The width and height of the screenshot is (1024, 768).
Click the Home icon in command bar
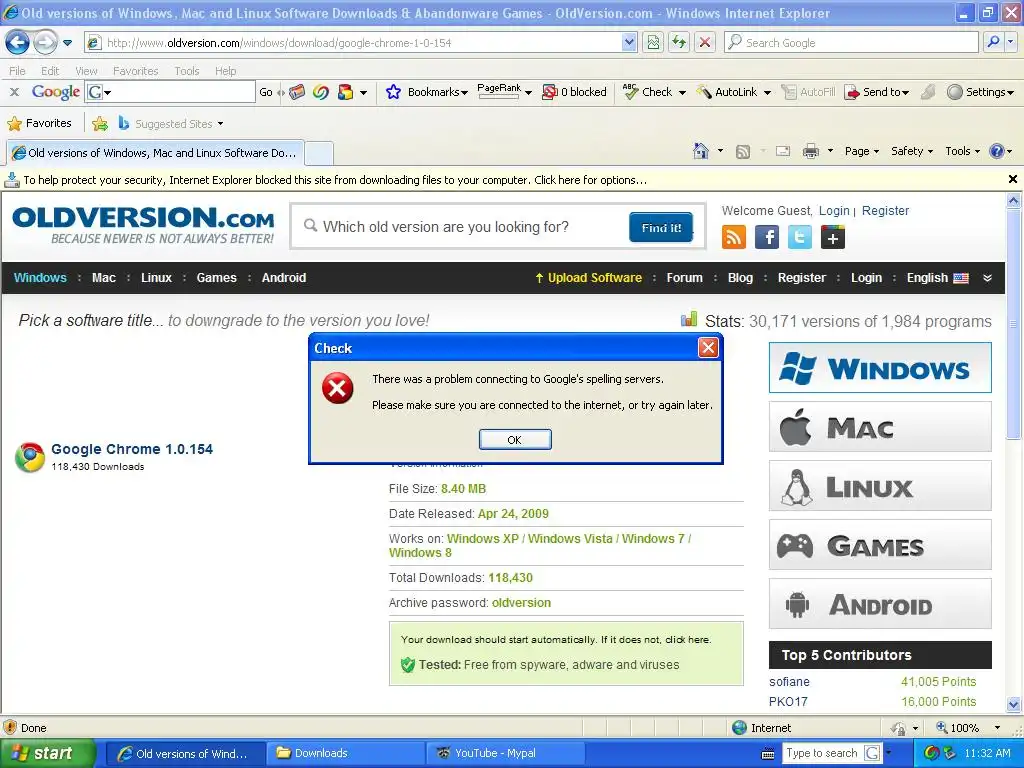point(700,152)
